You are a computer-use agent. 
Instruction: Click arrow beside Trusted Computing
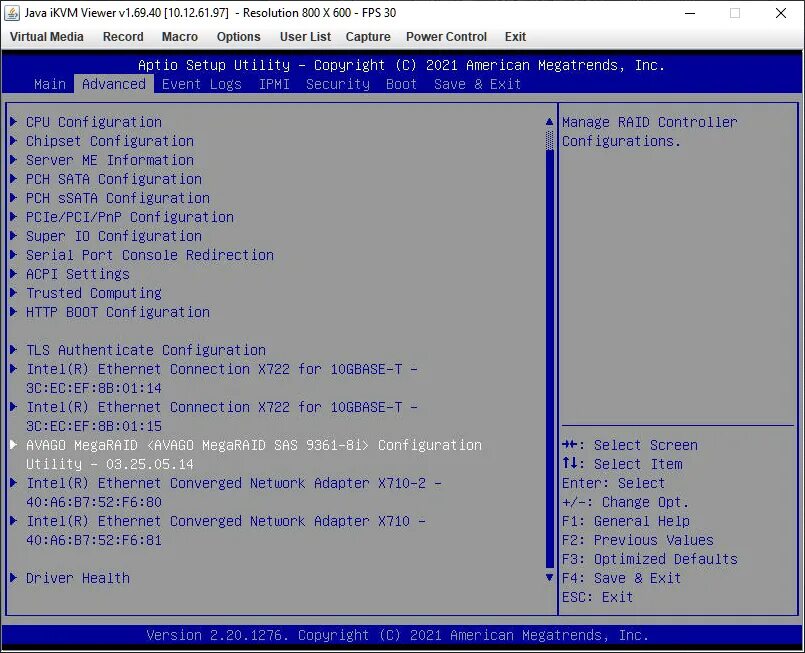14,293
